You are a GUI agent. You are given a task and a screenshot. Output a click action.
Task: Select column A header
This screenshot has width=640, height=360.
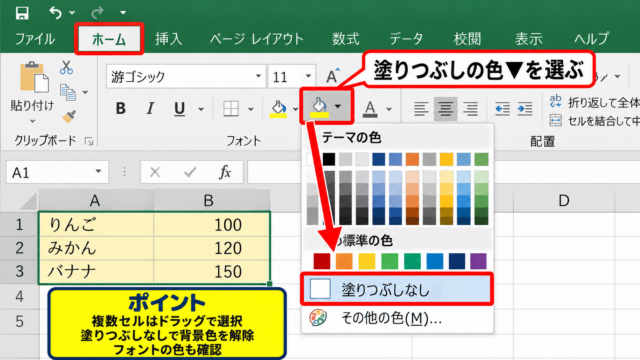(x=96, y=200)
